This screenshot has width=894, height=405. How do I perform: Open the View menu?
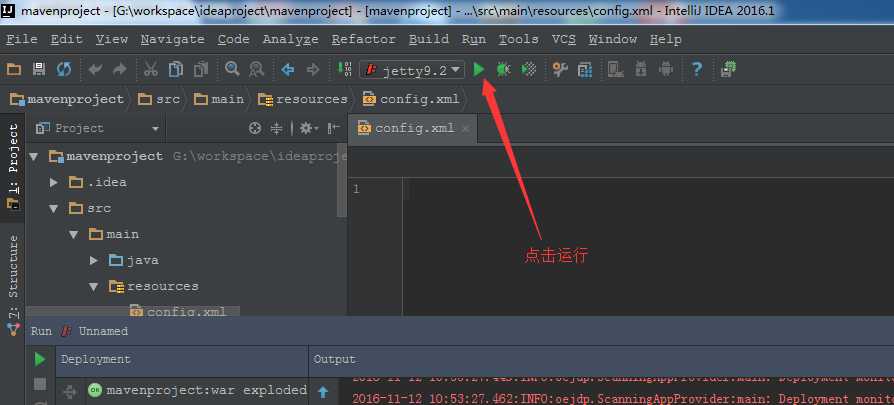111,39
